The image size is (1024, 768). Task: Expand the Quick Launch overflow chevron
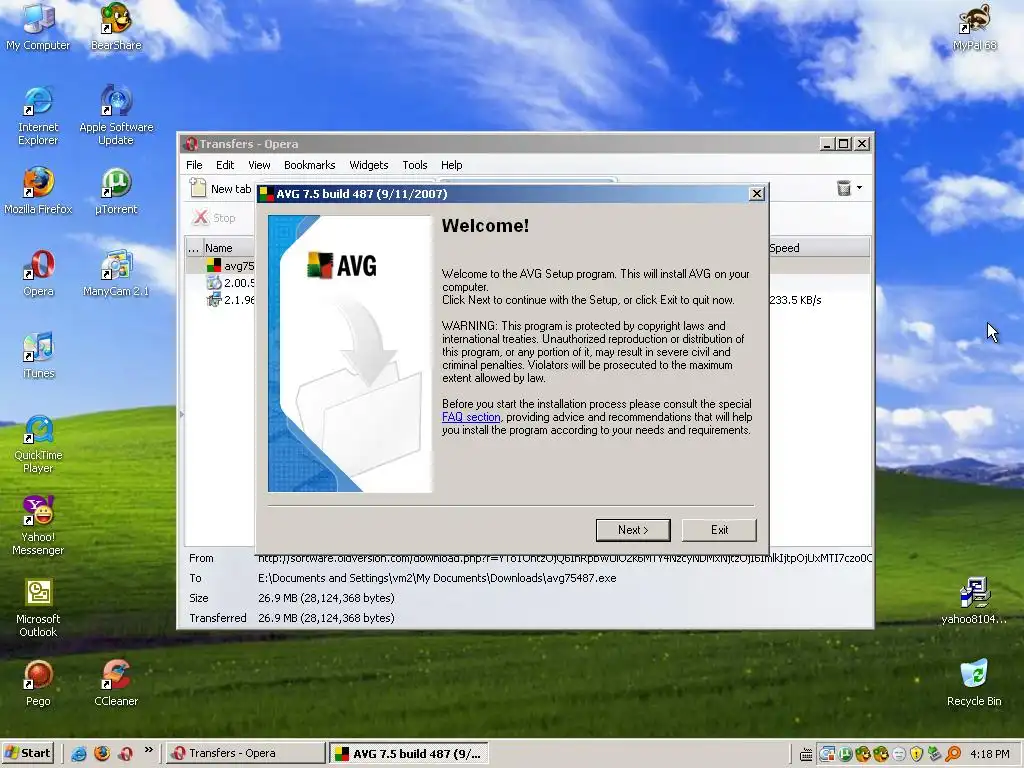click(148, 750)
